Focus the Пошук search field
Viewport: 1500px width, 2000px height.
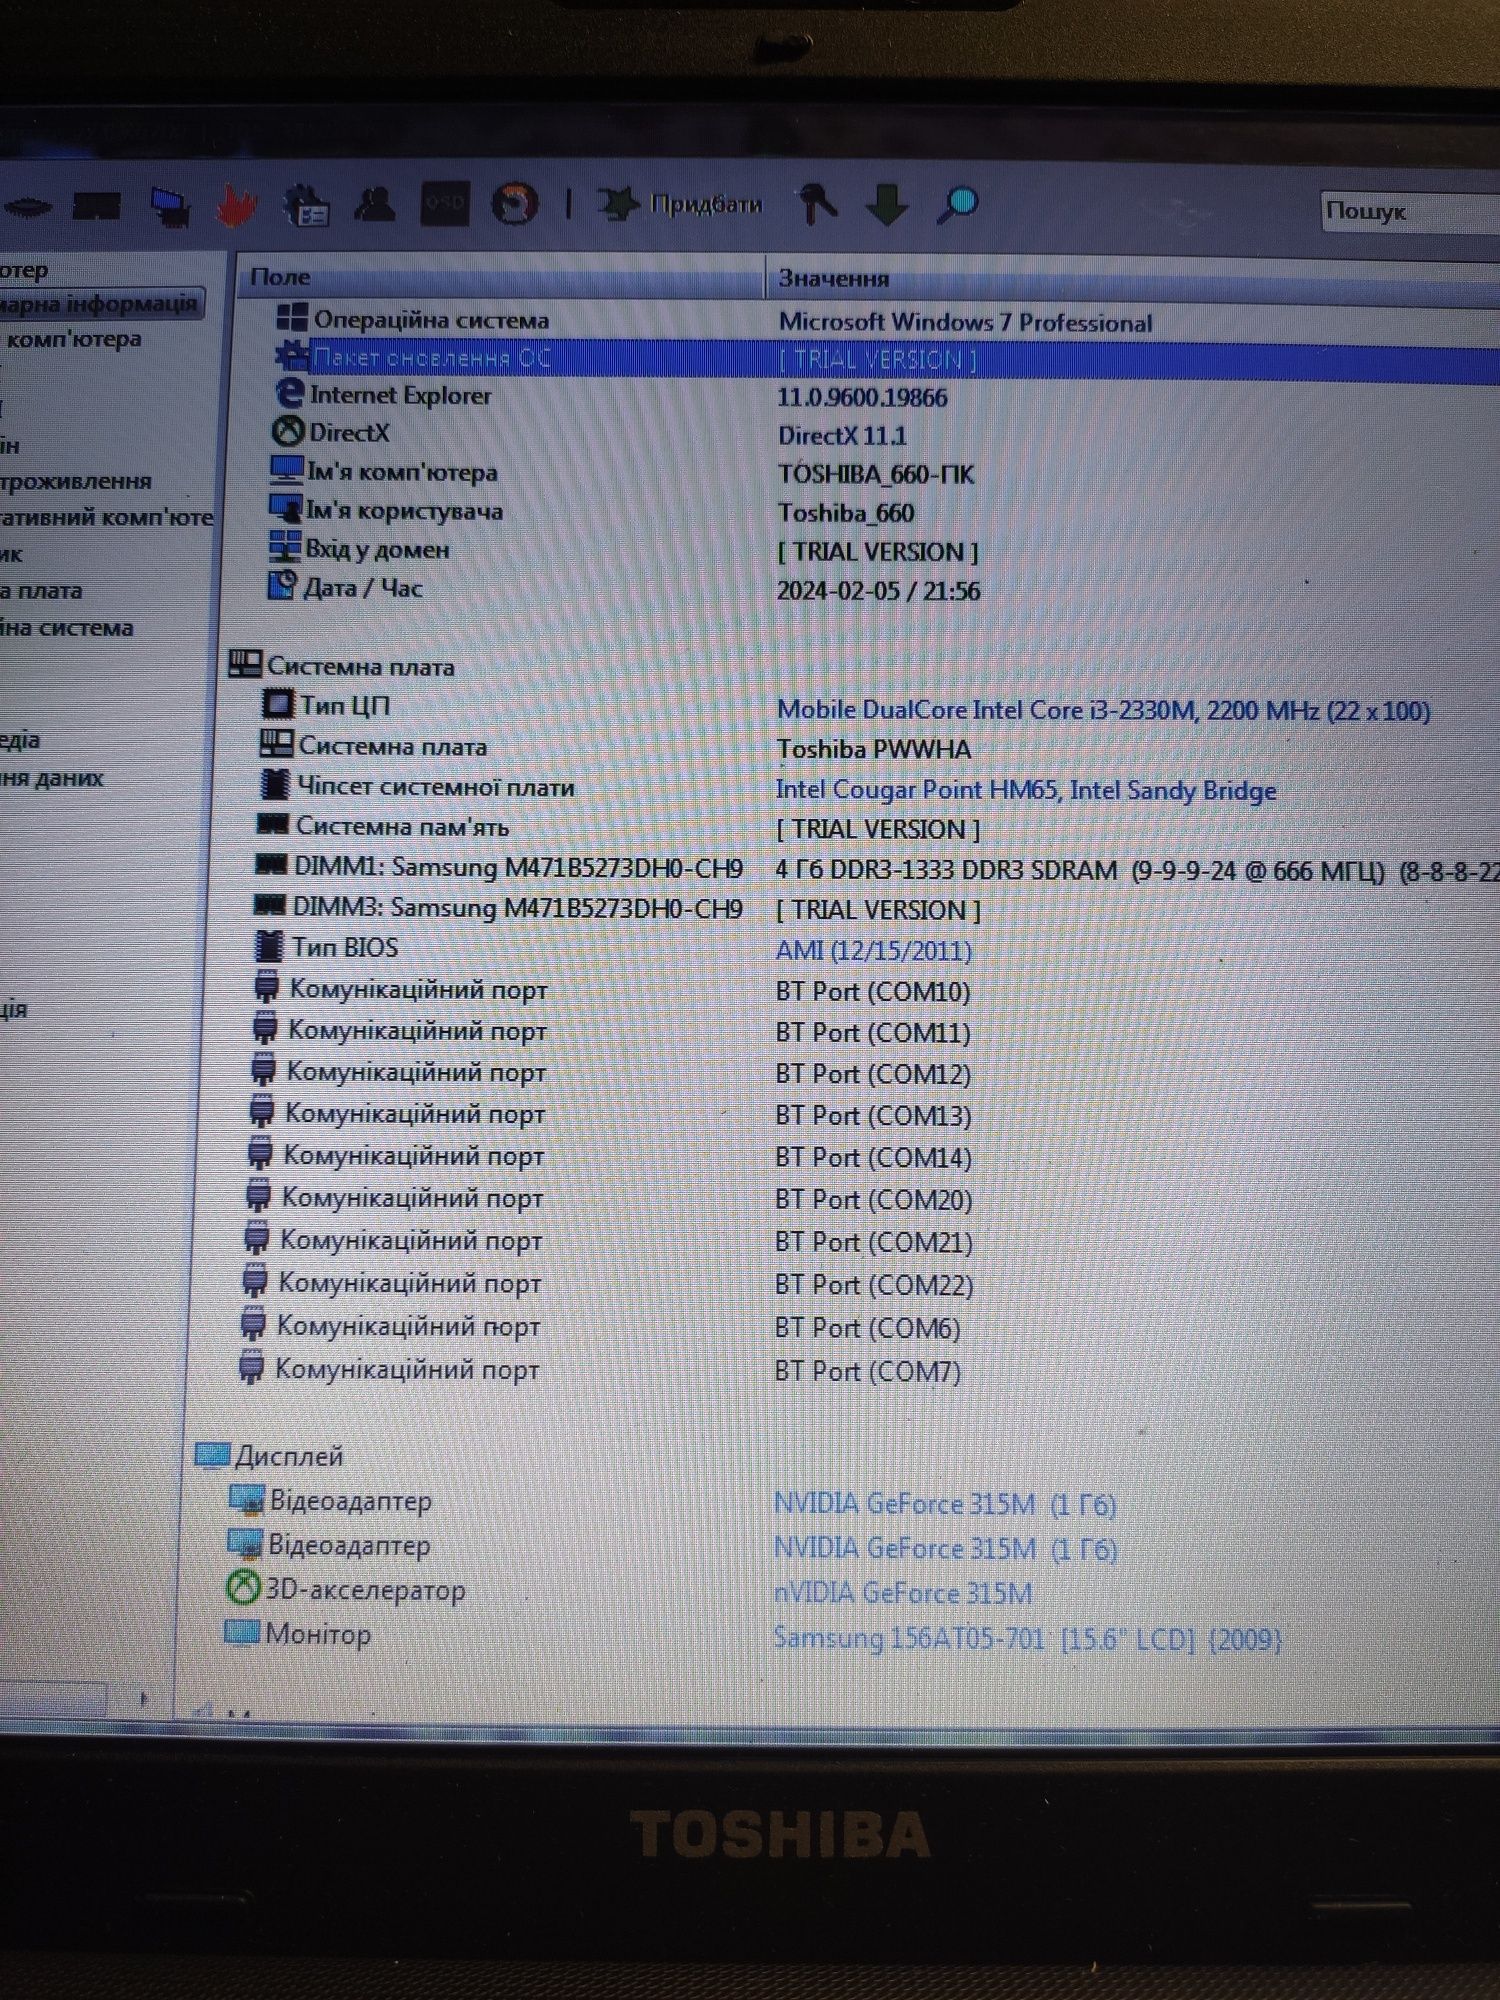click(1410, 212)
